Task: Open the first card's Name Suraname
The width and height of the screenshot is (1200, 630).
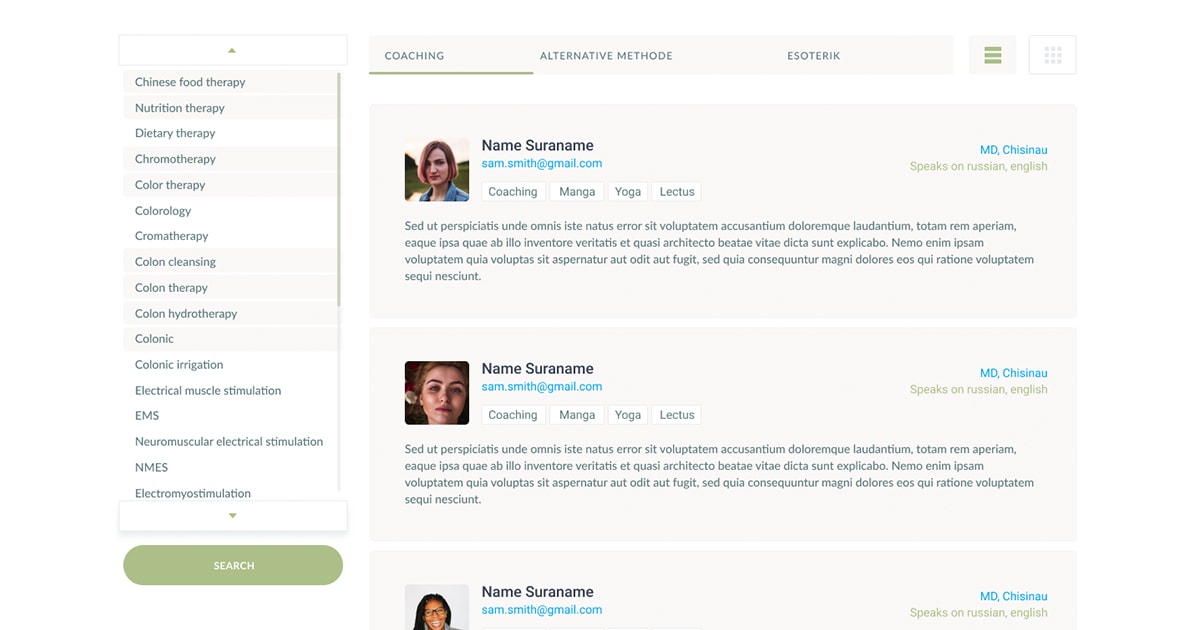Action: (x=537, y=146)
